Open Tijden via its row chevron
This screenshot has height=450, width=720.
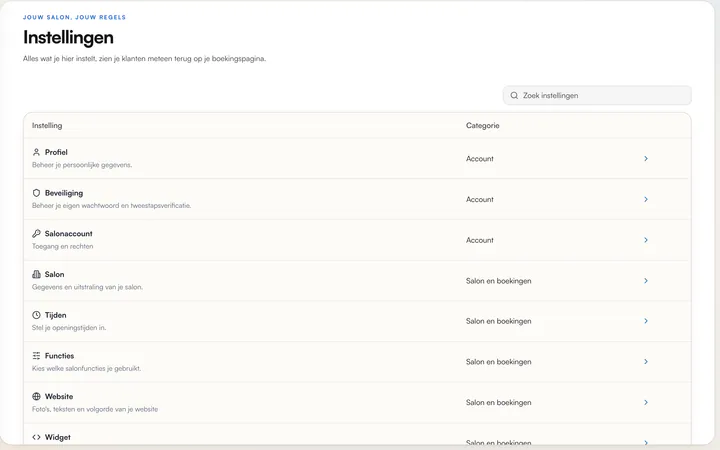pos(646,321)
